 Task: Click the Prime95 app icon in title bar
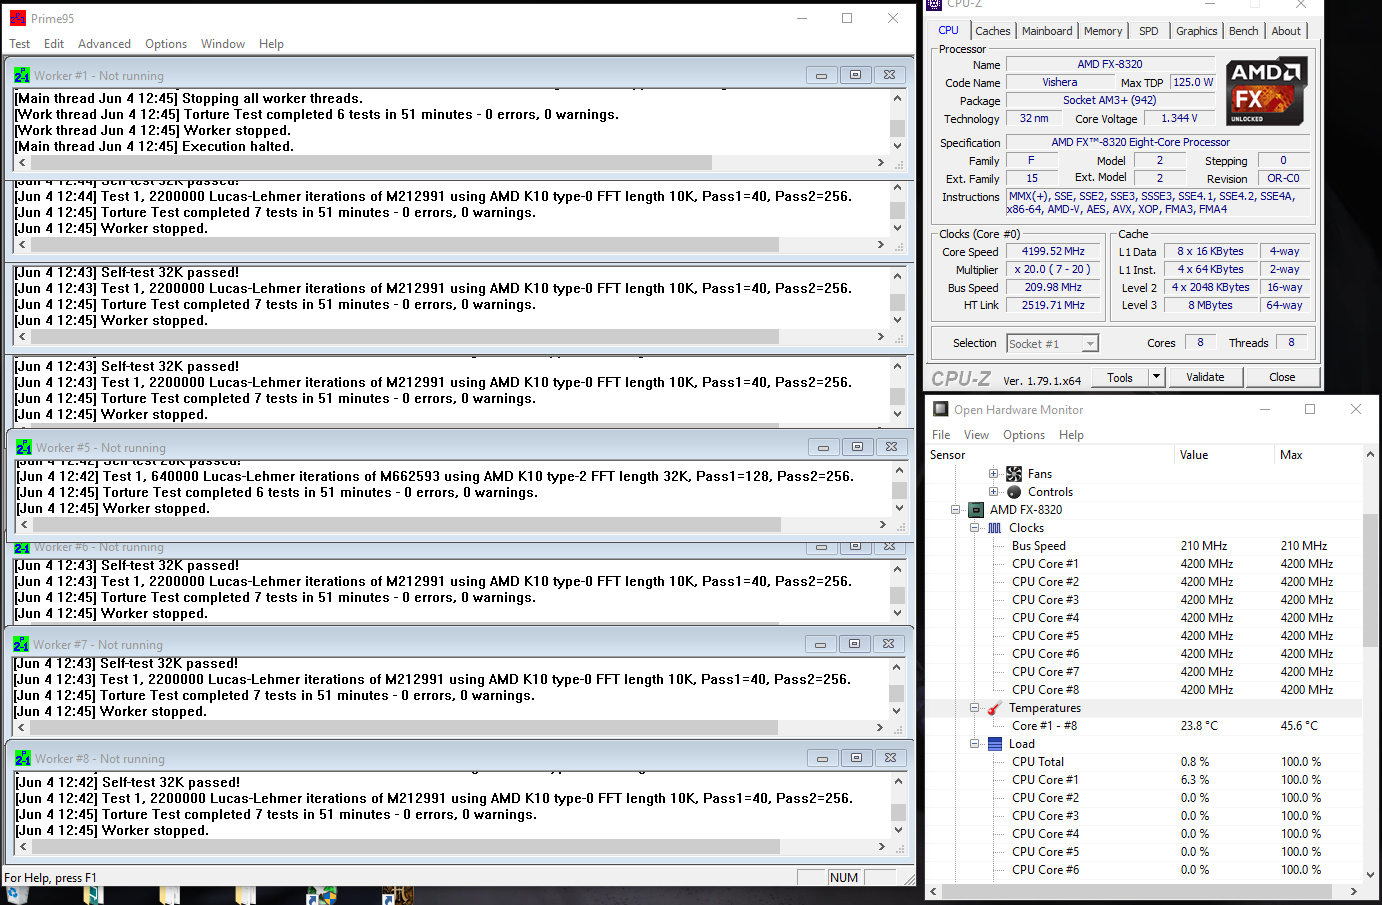coord(17,18)
